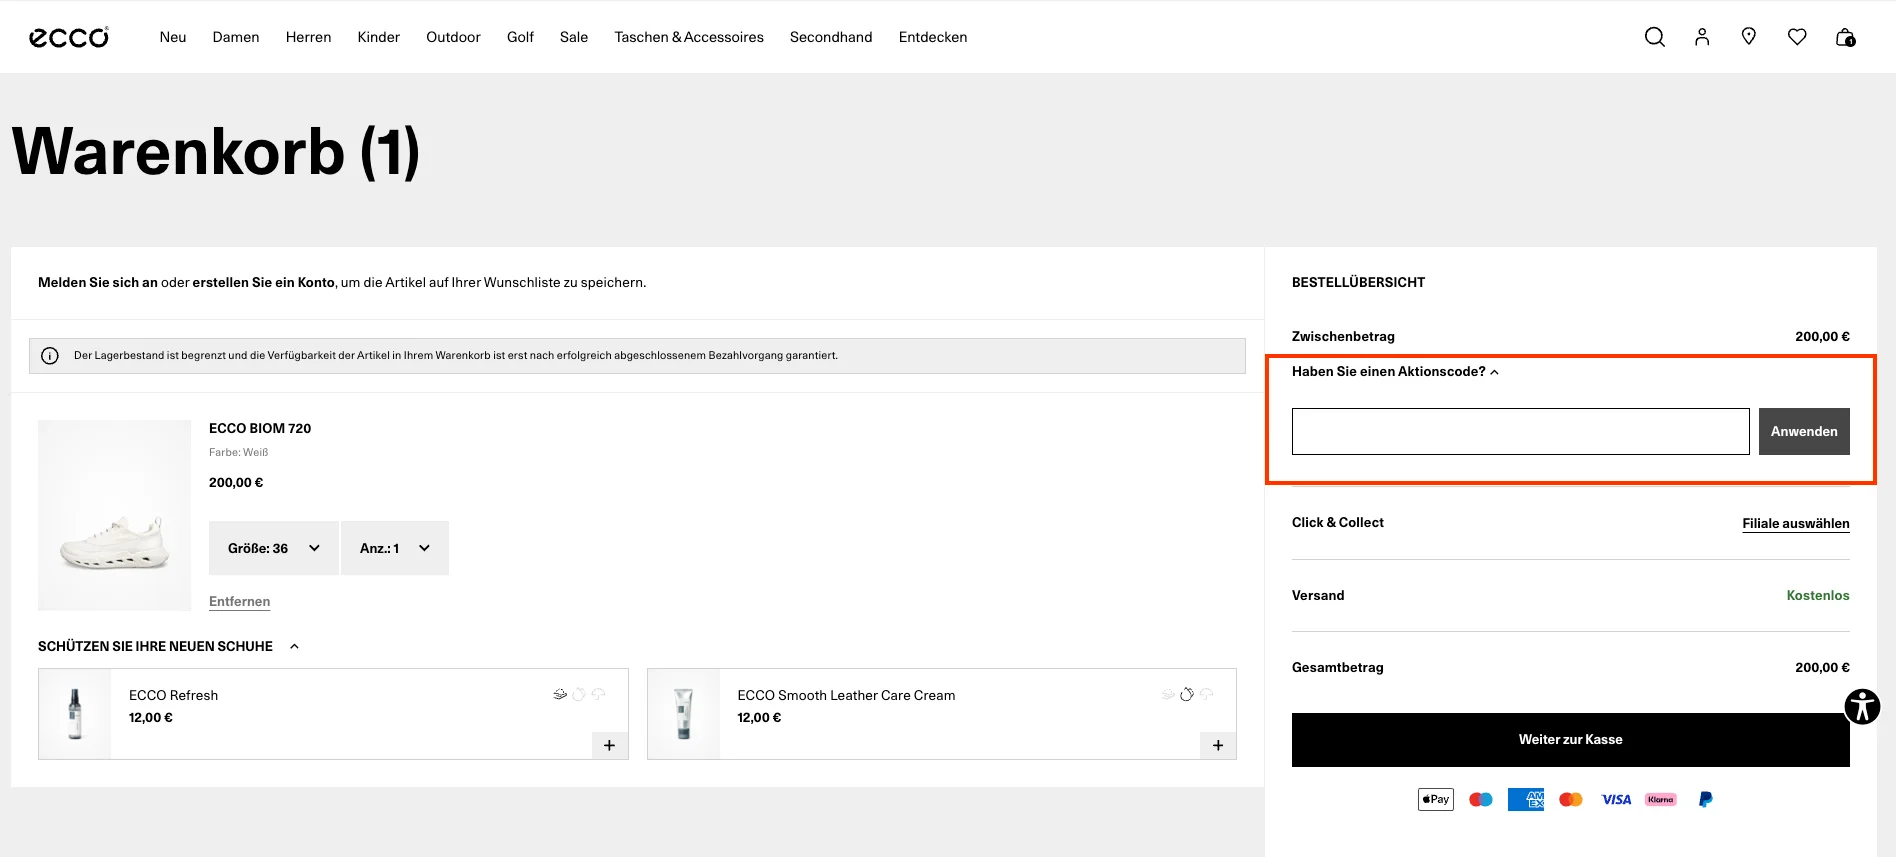
Task: Click the Gesamtbetrag label
Action: [x=1338, y=667]
